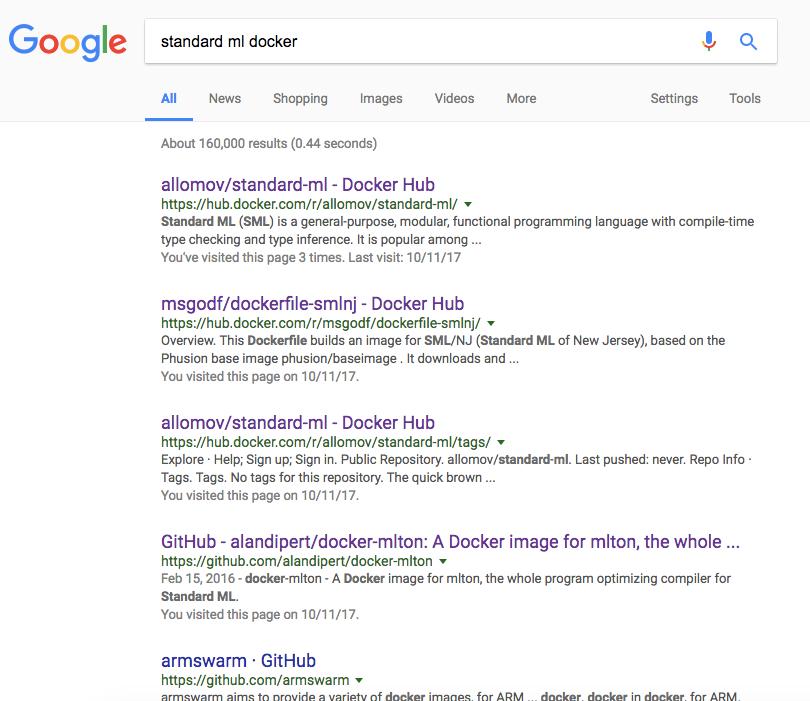The height and width of the screenshot is (701, 810).
Task: Click URL text https://hub.docker.com/r/msgodf/dockerfile-smlnj/
Action: (320, 323)
